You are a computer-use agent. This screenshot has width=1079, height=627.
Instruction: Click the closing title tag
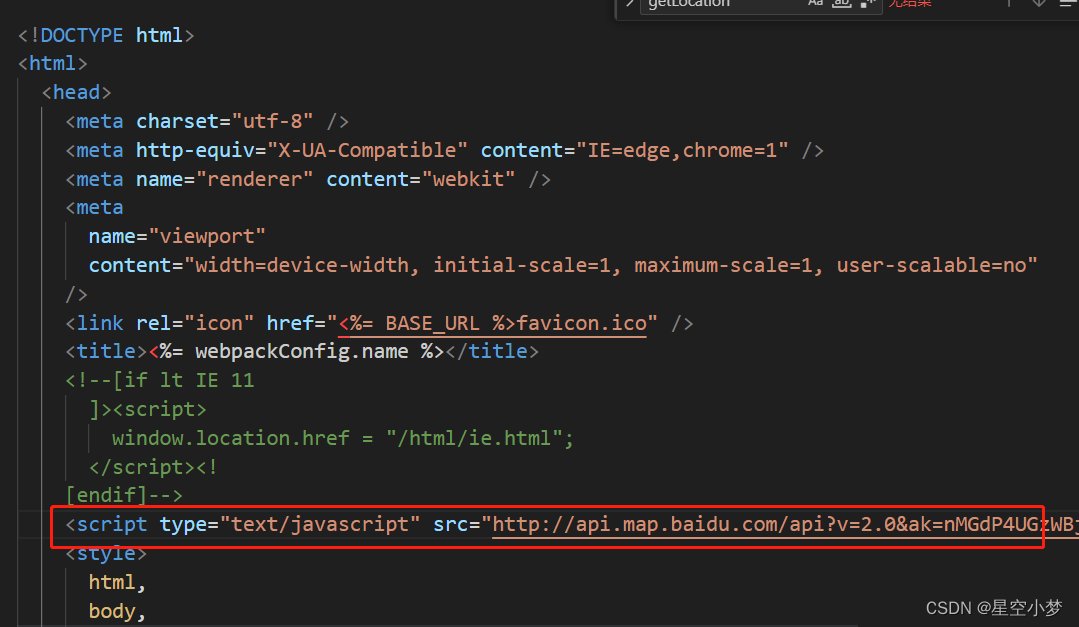pos(491,351)
